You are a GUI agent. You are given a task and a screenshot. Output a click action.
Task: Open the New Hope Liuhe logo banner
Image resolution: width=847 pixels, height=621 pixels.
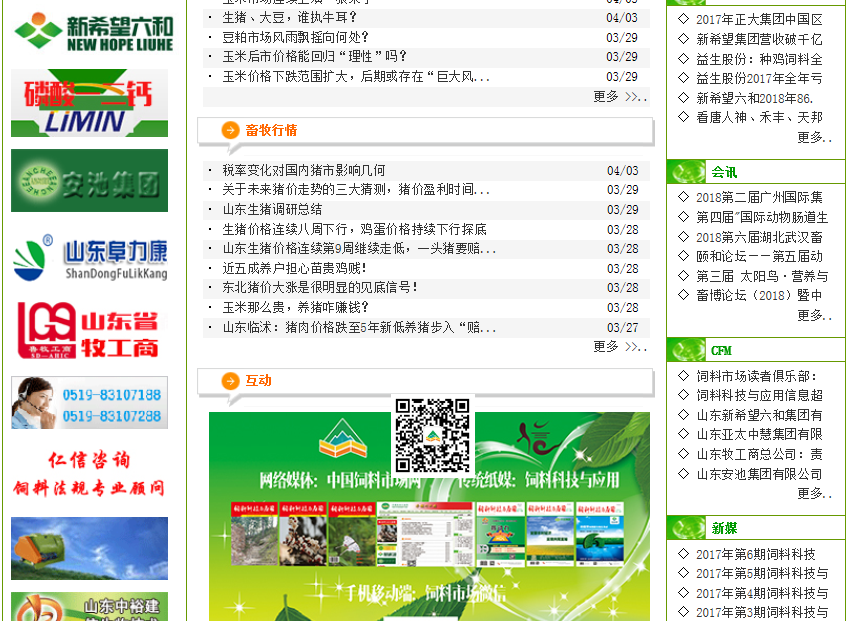pyautogui.click(x=93, y=32)
